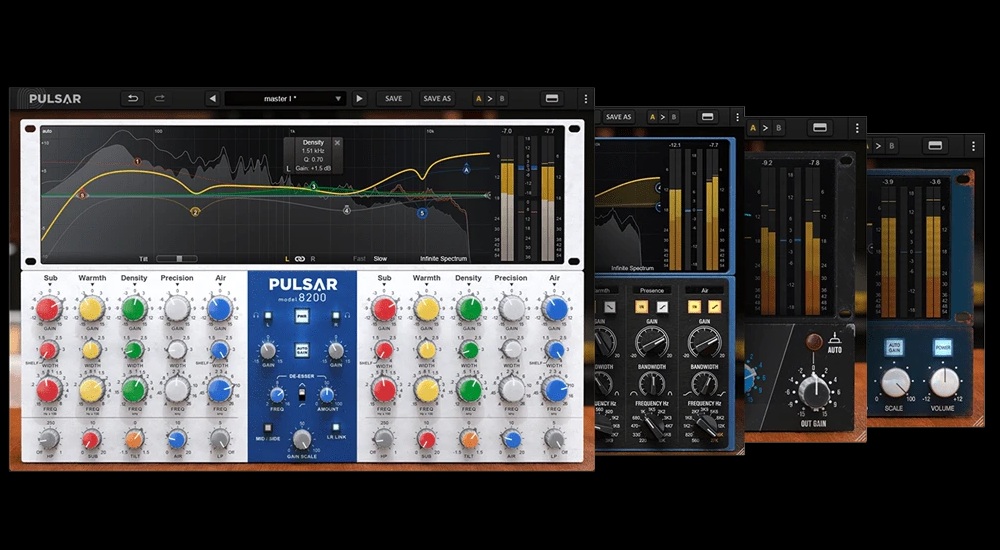Select the Slow analyzer speed
The height and width of the screenshot is (550, 1000).
(x=380, y=258)
